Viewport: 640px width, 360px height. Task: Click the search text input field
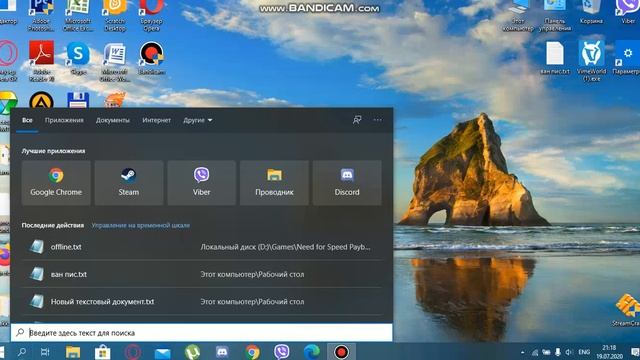tap(202, 333)
